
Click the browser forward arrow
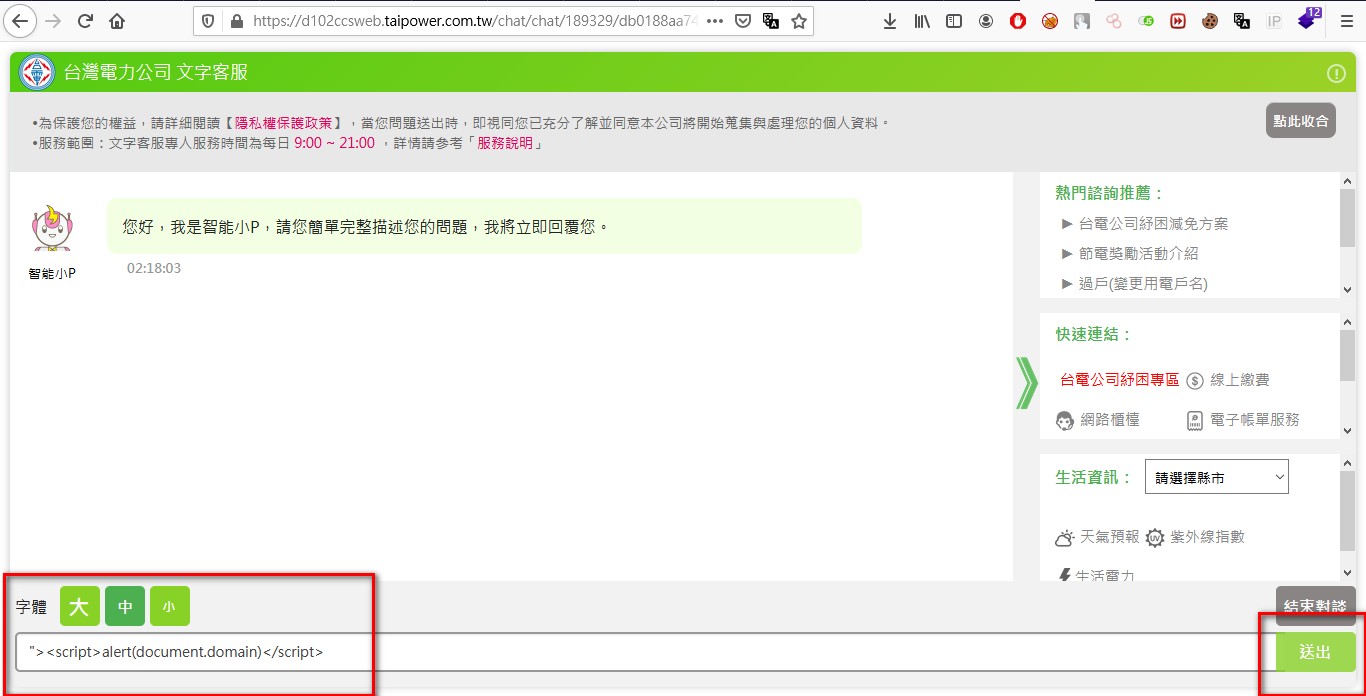[x=54, y=21]
